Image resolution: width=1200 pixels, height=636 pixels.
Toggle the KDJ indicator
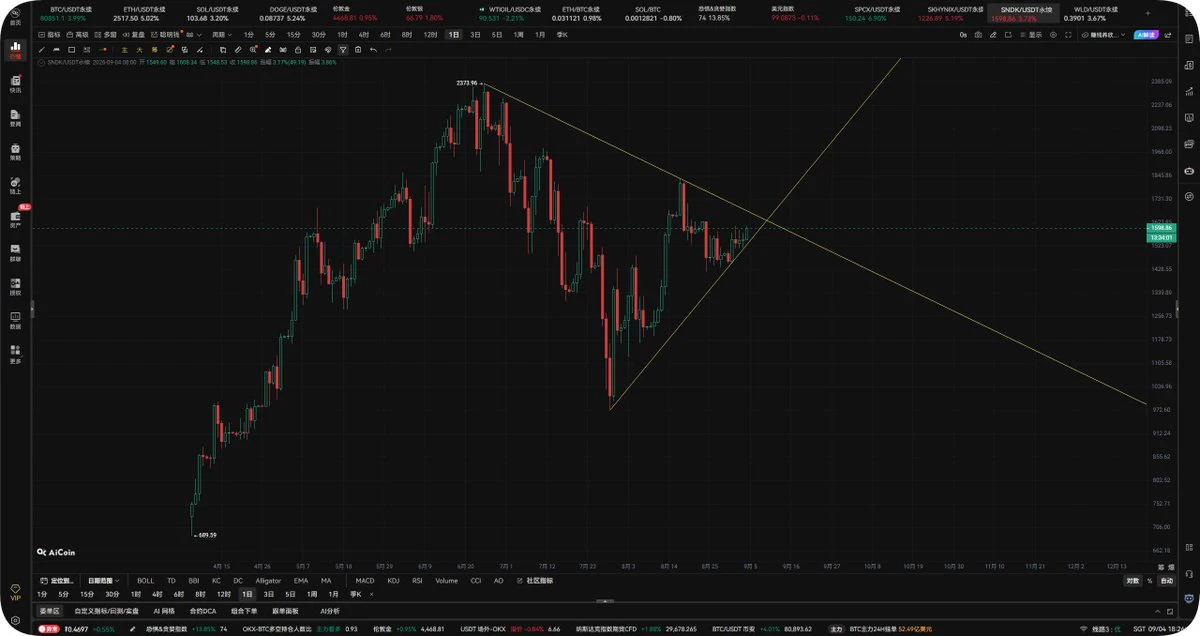pyautogui.click(x=393, y=581)
